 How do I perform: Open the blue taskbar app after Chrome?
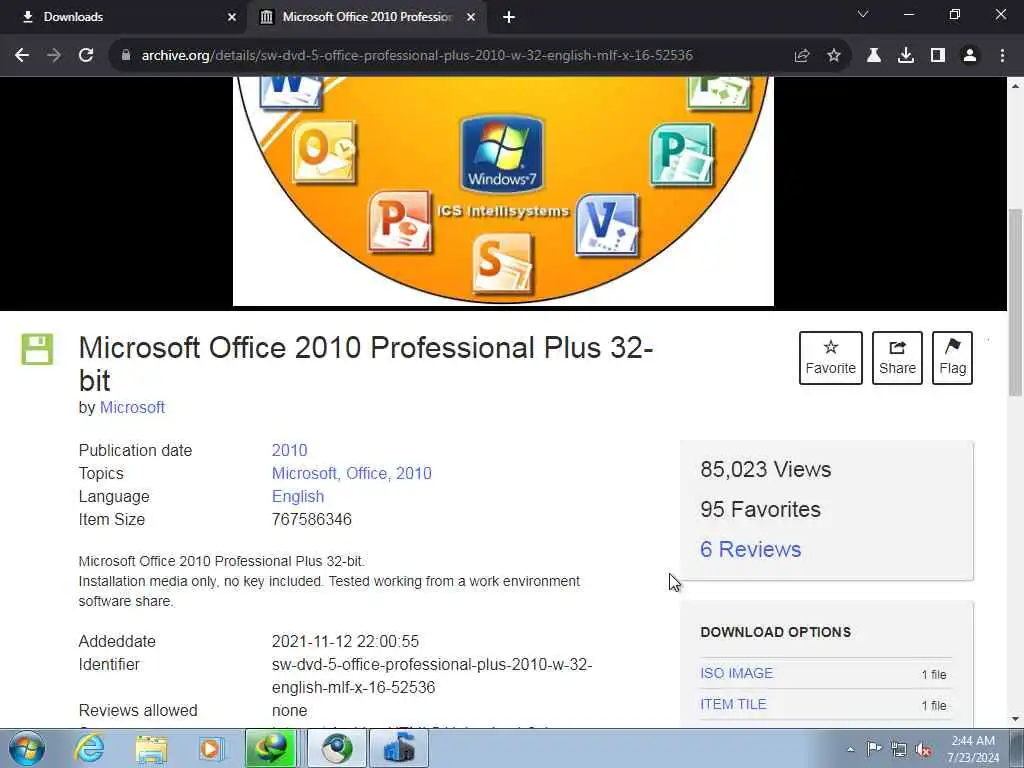pyautogui.click(x=399, y=748)
